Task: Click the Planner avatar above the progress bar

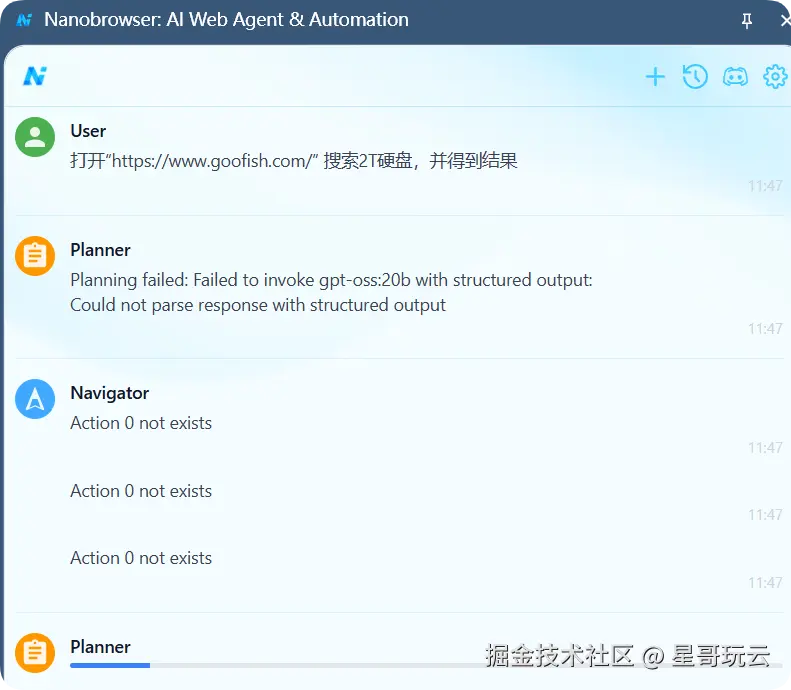Action: tap(35, 654)
